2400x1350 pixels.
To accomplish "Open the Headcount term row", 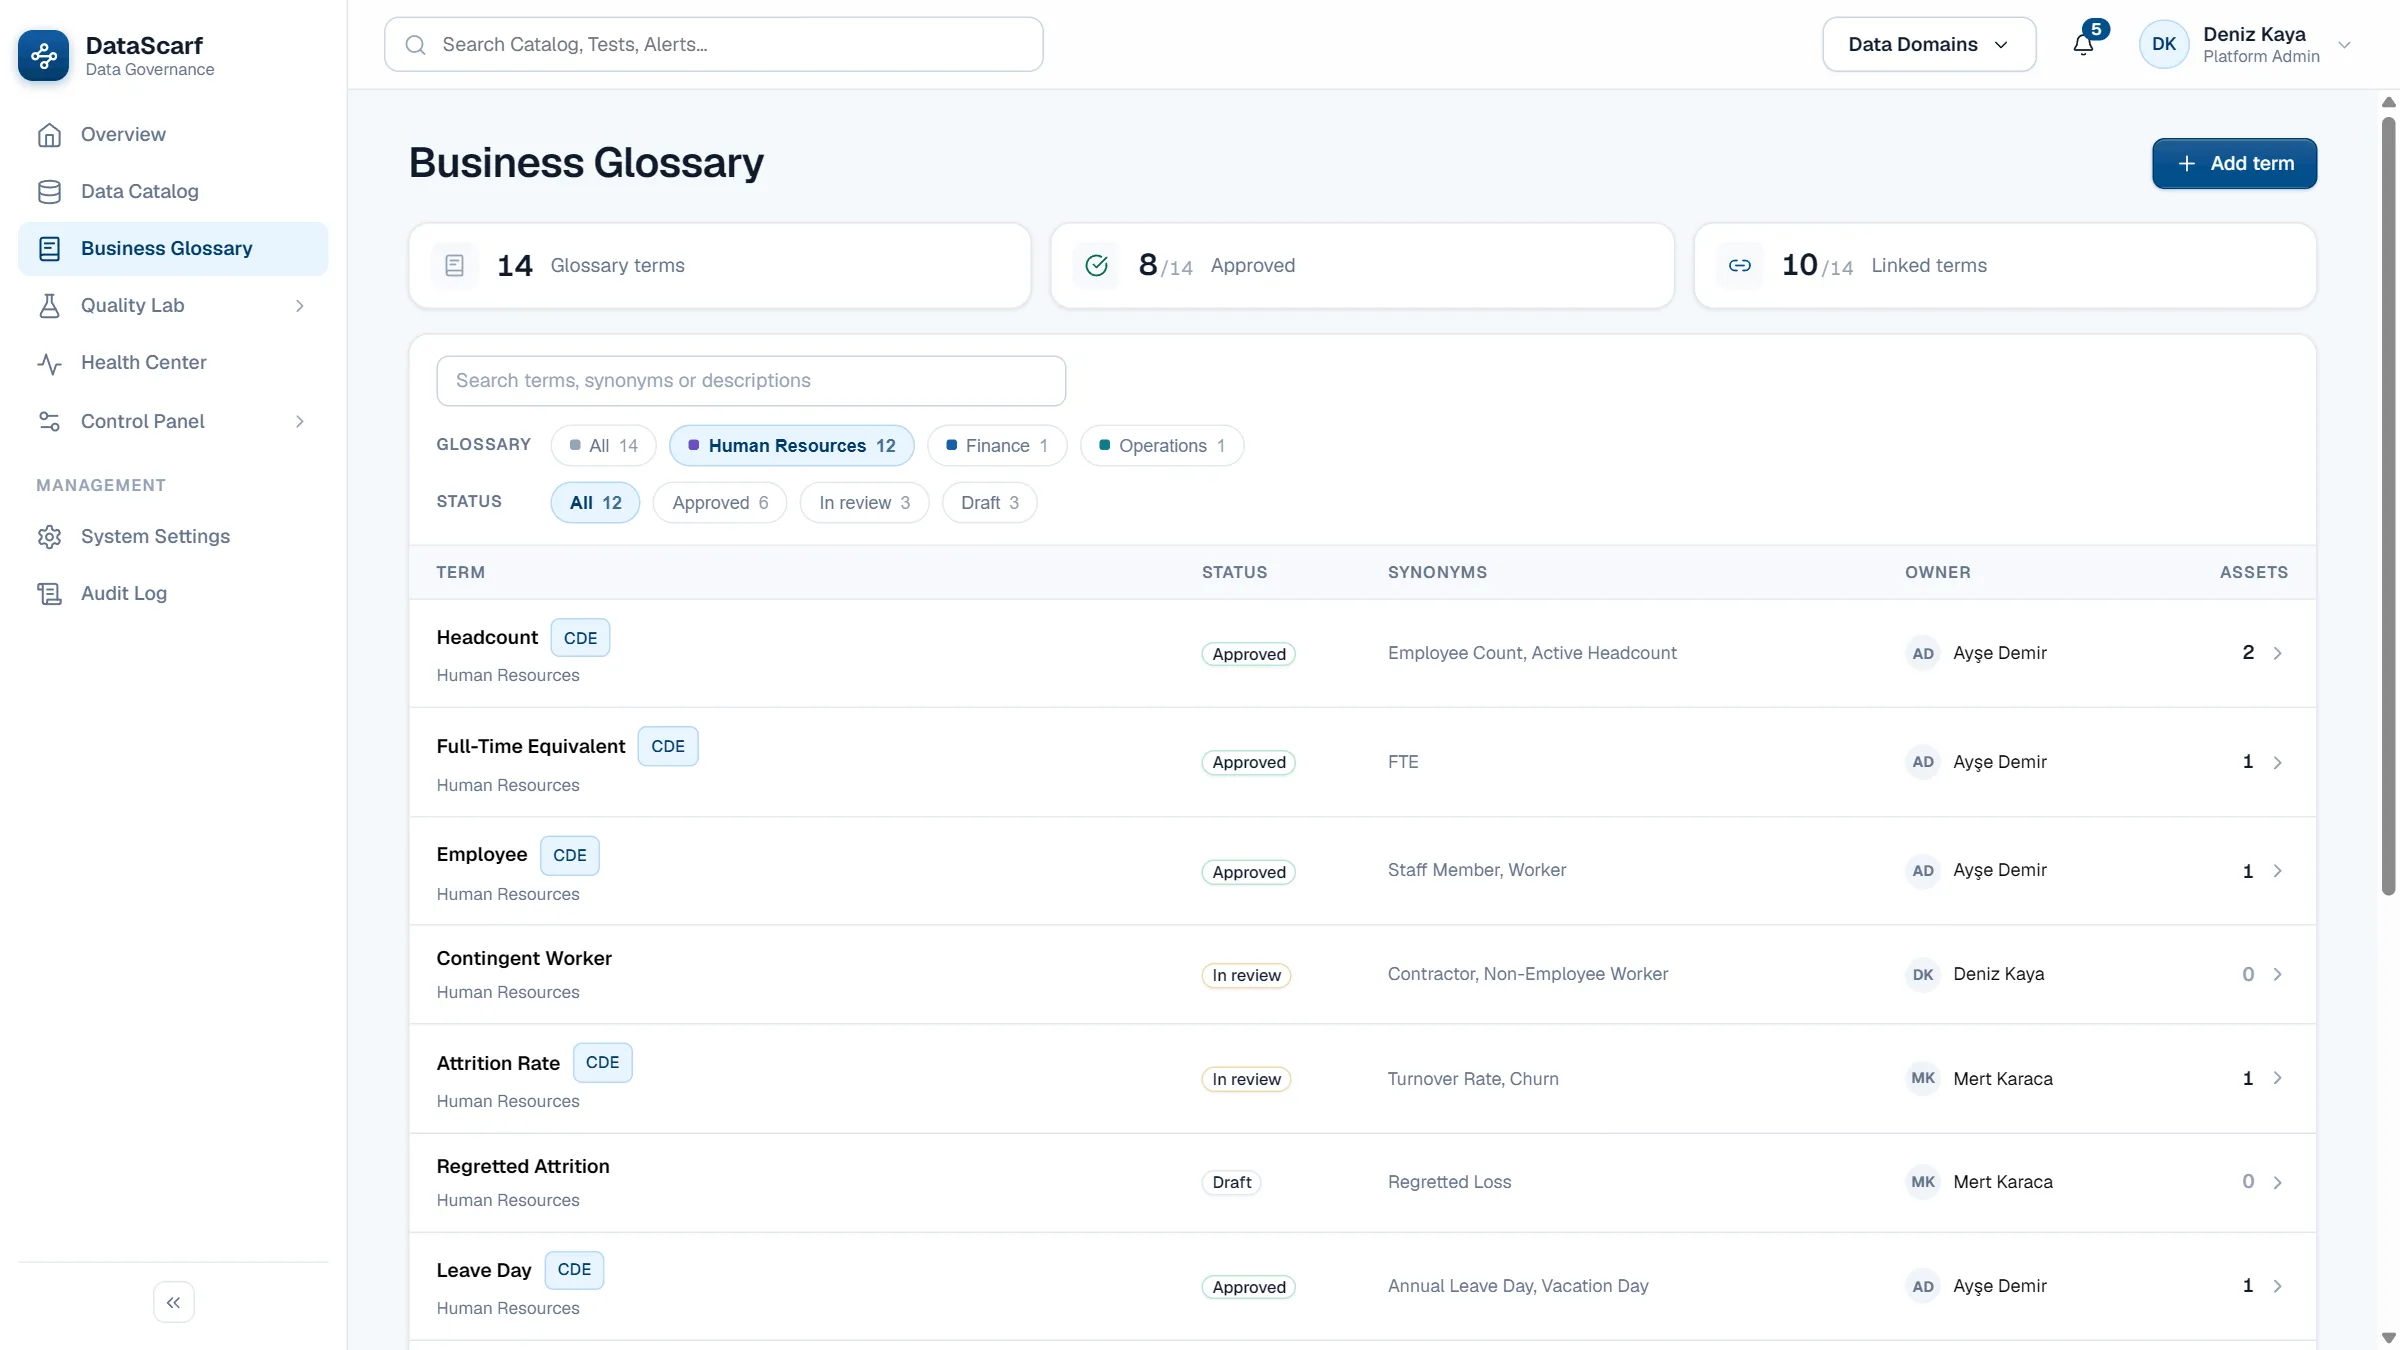I will [x=1362, y=654].
